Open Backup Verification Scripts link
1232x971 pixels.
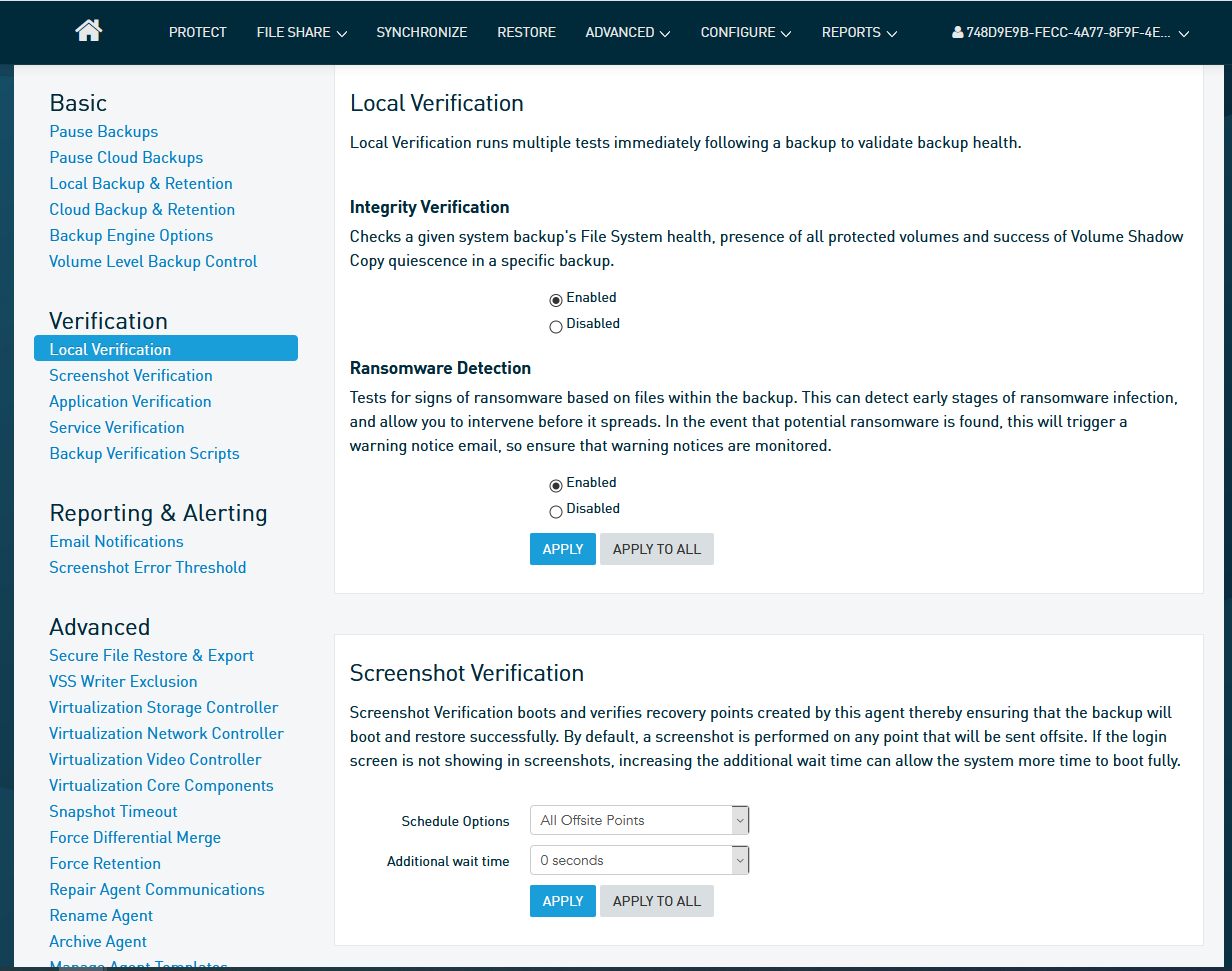click(145, 453)
